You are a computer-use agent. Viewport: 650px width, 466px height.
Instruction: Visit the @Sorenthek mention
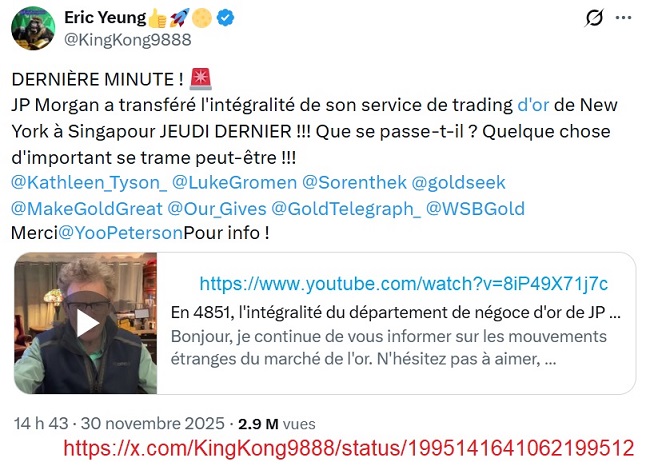(354, 183)
